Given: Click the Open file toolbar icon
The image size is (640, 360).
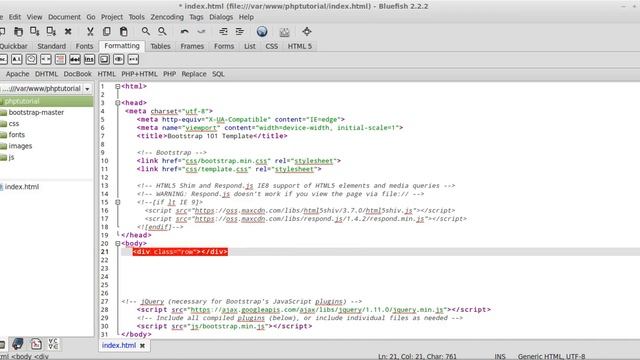Looking at the screenshot, I should (18, 31).
